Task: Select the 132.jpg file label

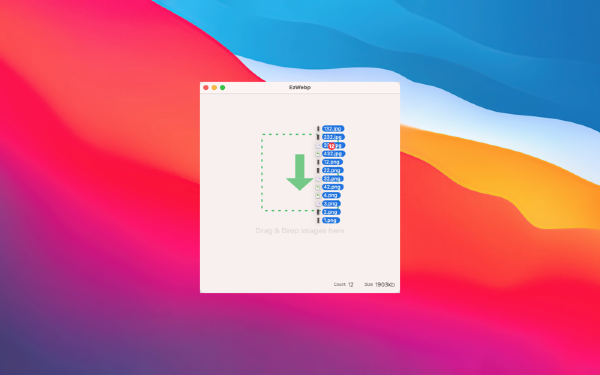Action: (333, 129)
